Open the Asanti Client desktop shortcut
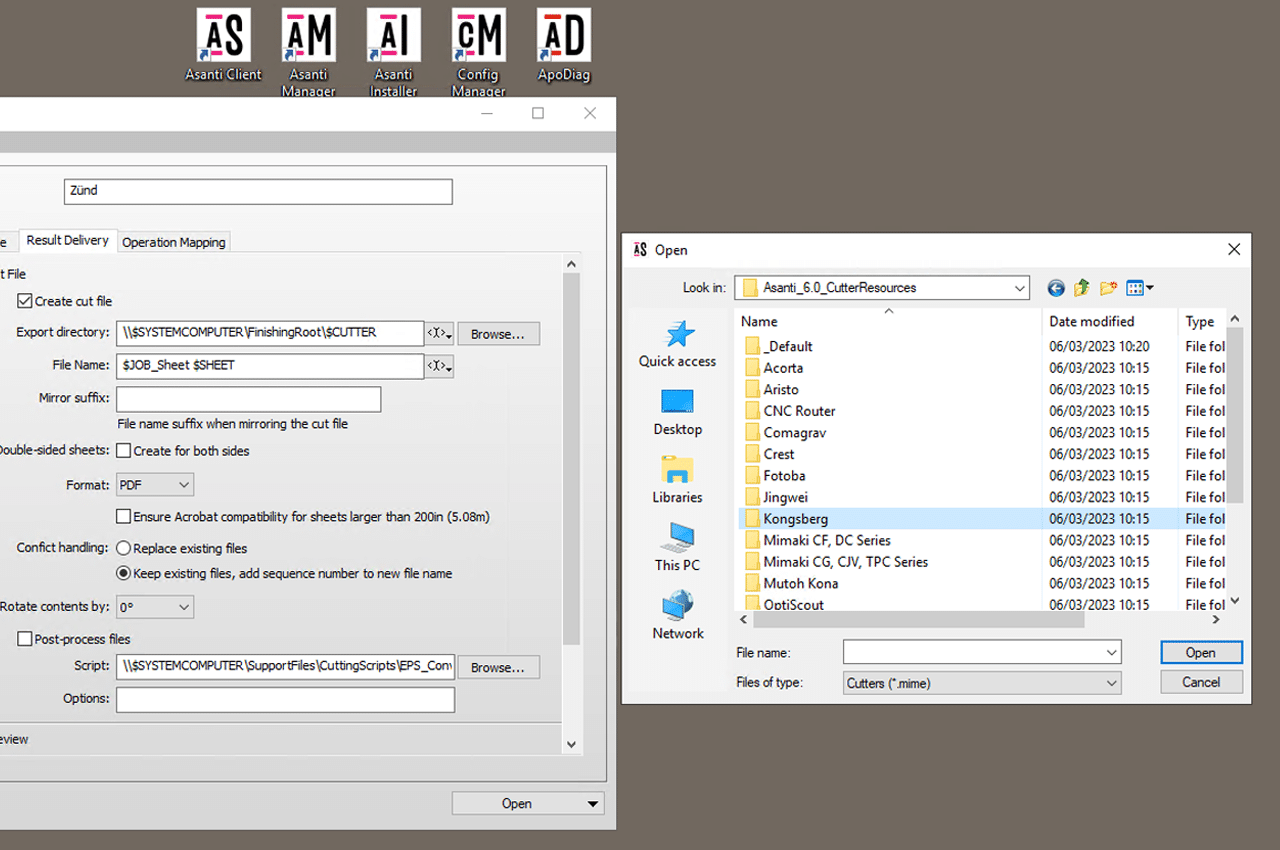Screen dimensions: 1280x850 point(223,45)
